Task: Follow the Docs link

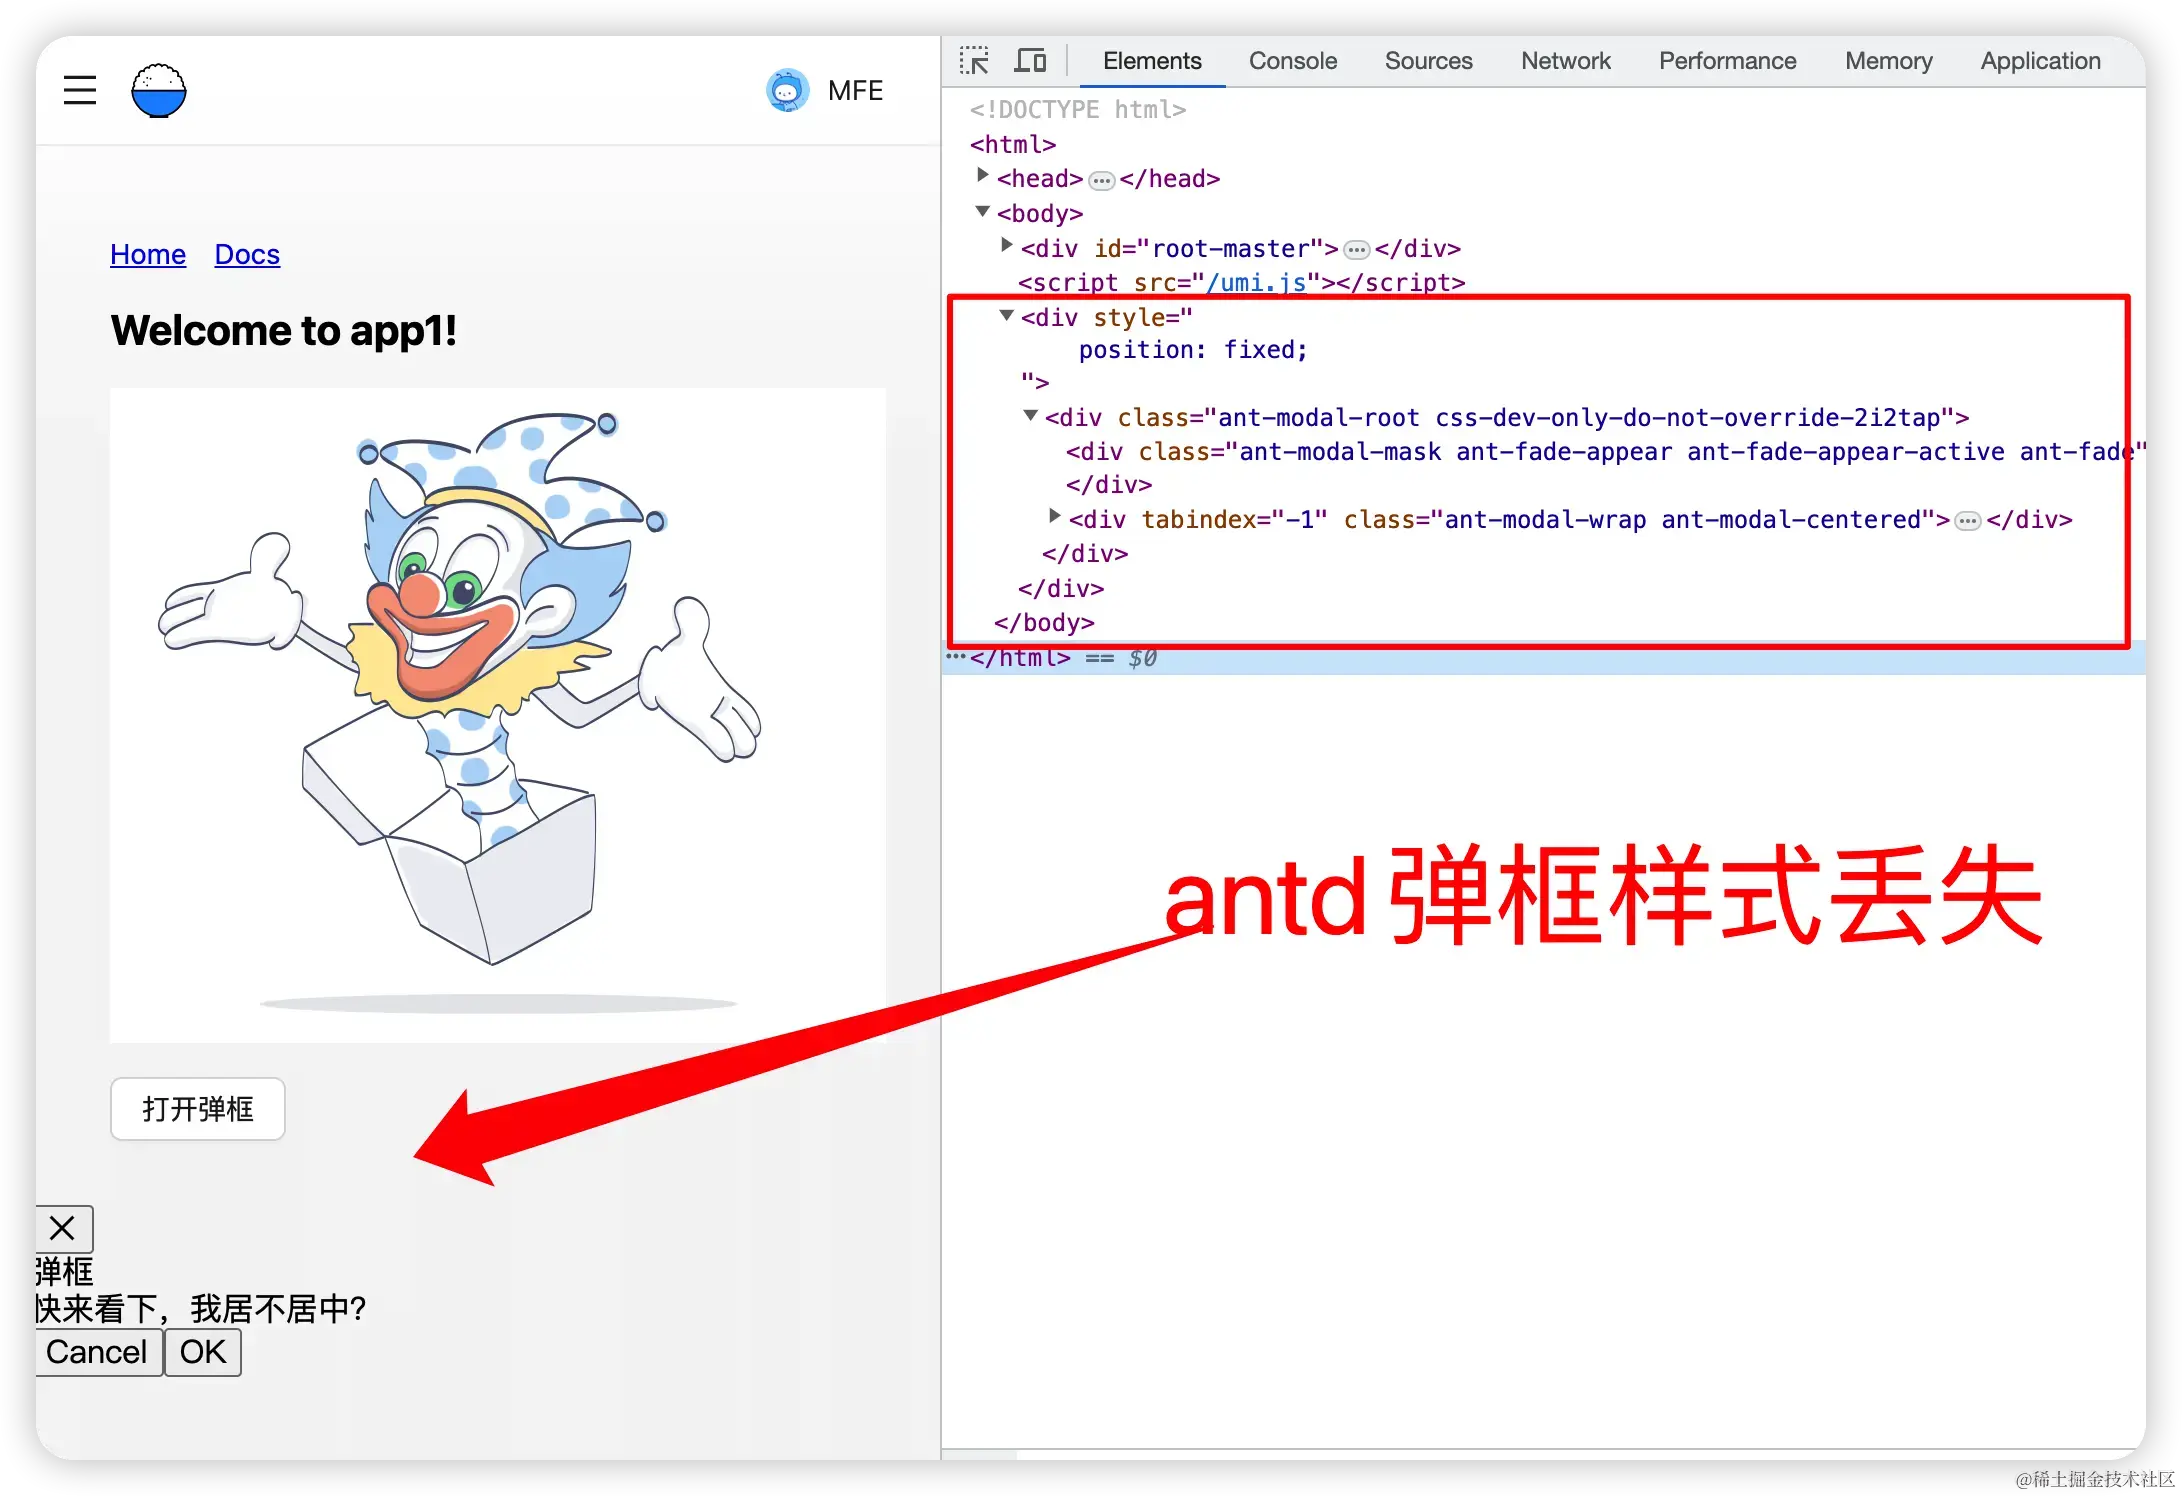Action: (x=247, y=255)
